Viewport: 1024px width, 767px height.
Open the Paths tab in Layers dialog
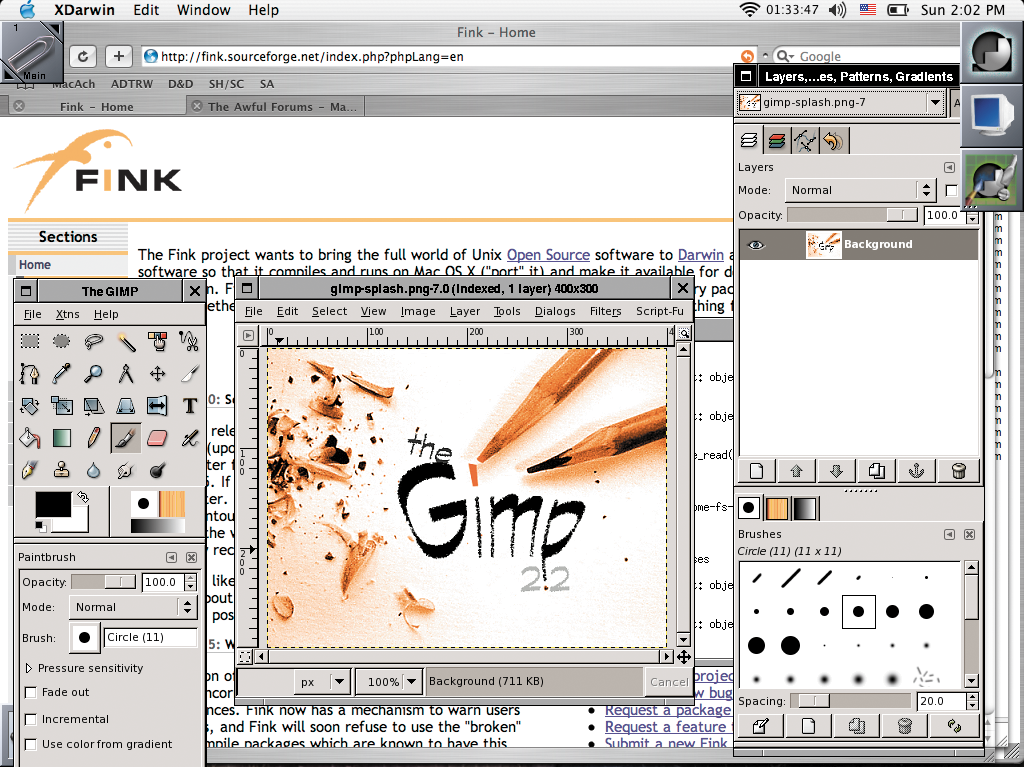[805, 140]
